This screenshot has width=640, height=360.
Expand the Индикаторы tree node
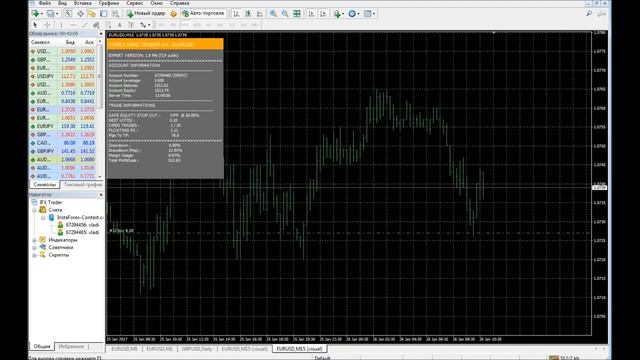point(35,240)
